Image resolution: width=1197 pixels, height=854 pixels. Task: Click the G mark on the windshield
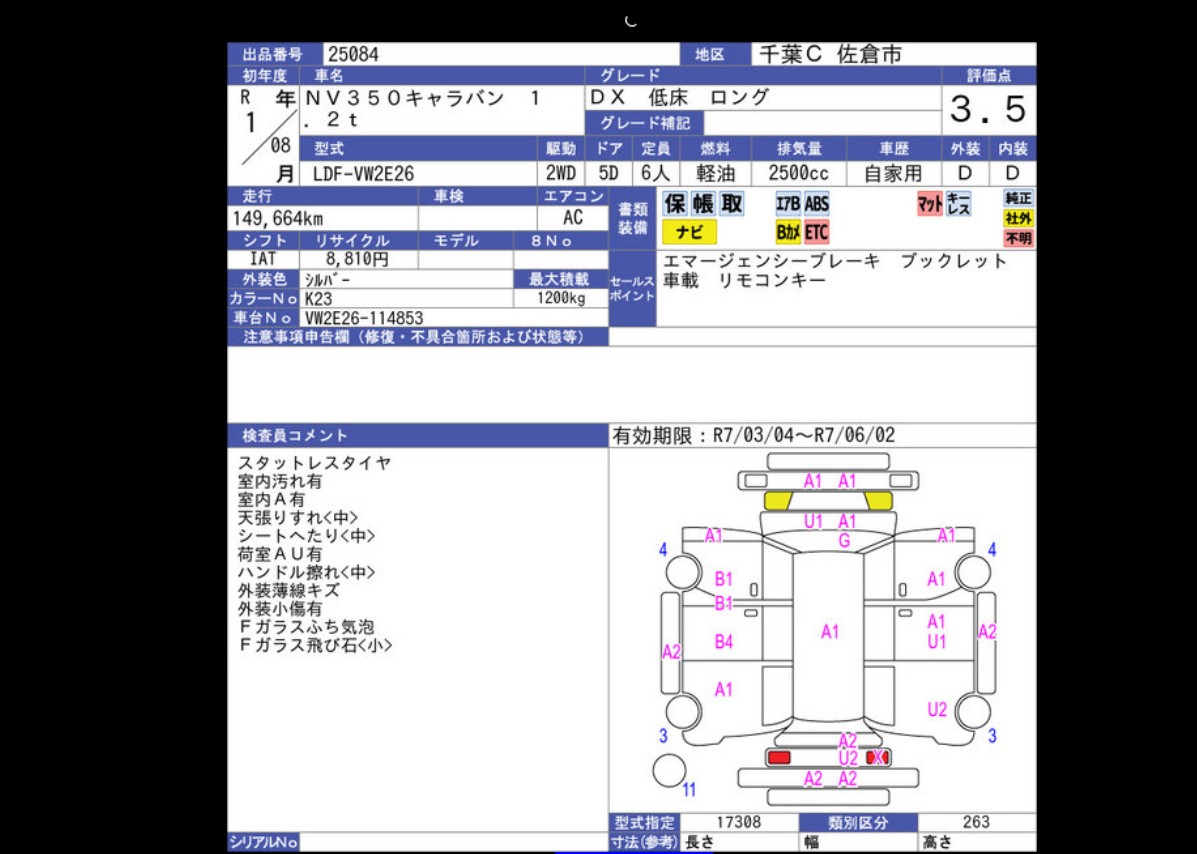(844, 541)
